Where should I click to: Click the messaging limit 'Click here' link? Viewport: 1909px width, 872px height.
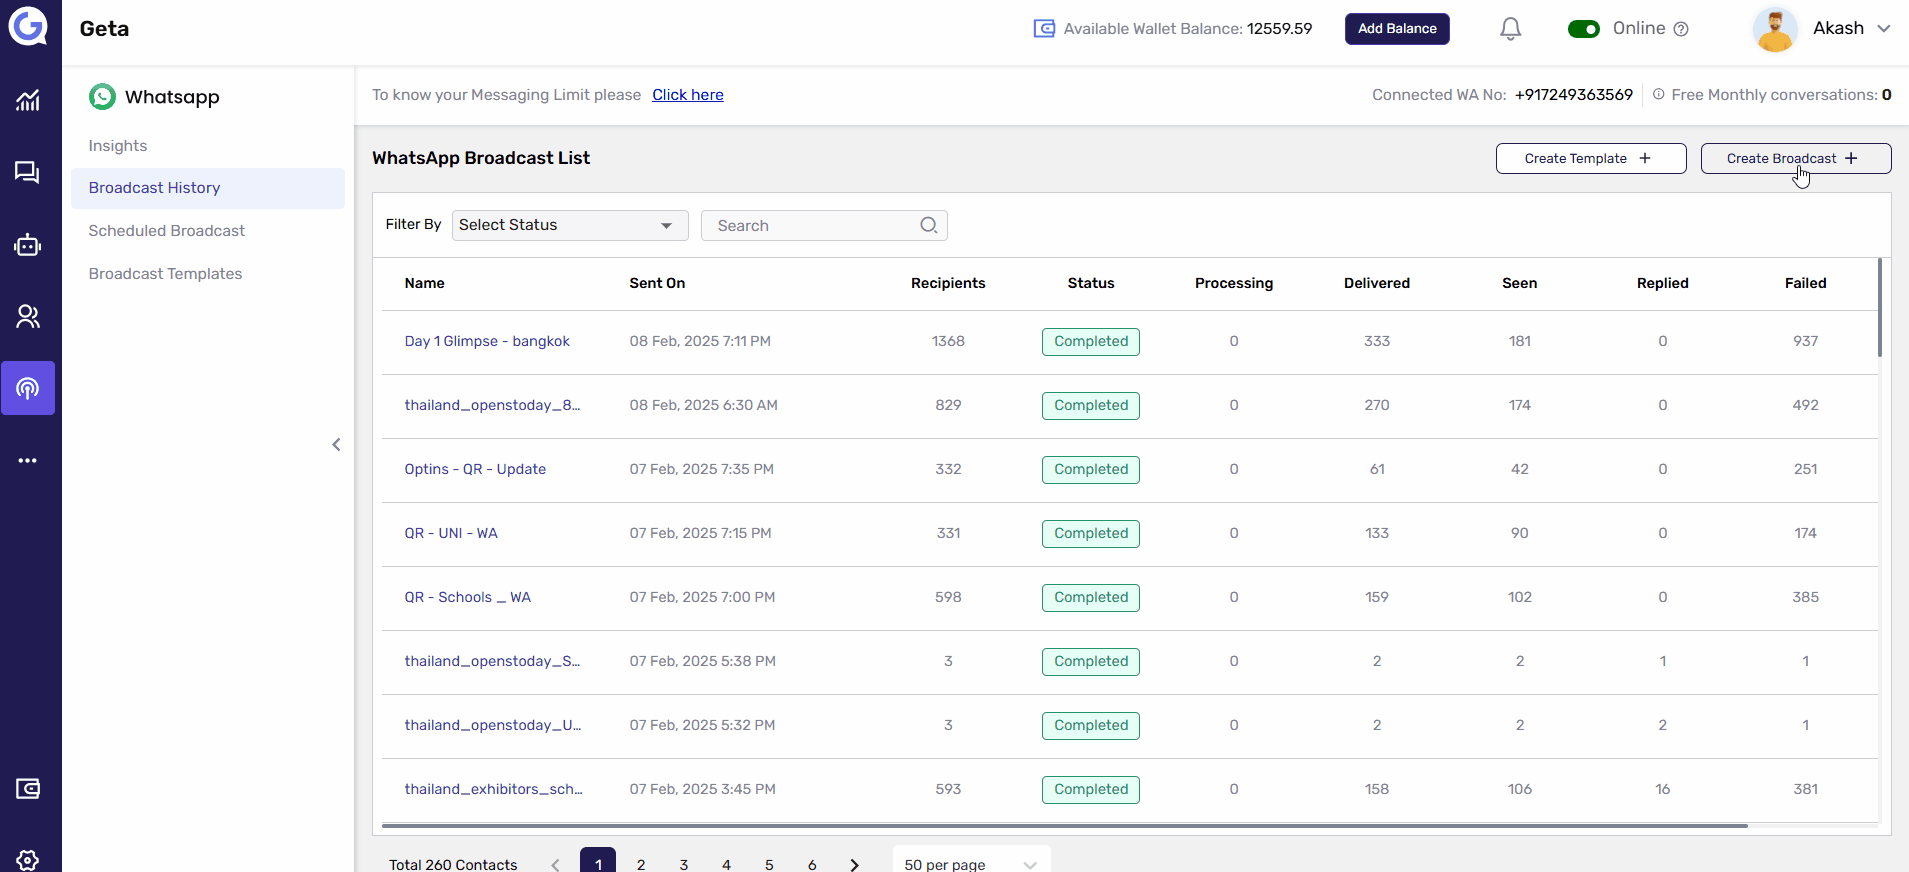(x=687, y=95)
